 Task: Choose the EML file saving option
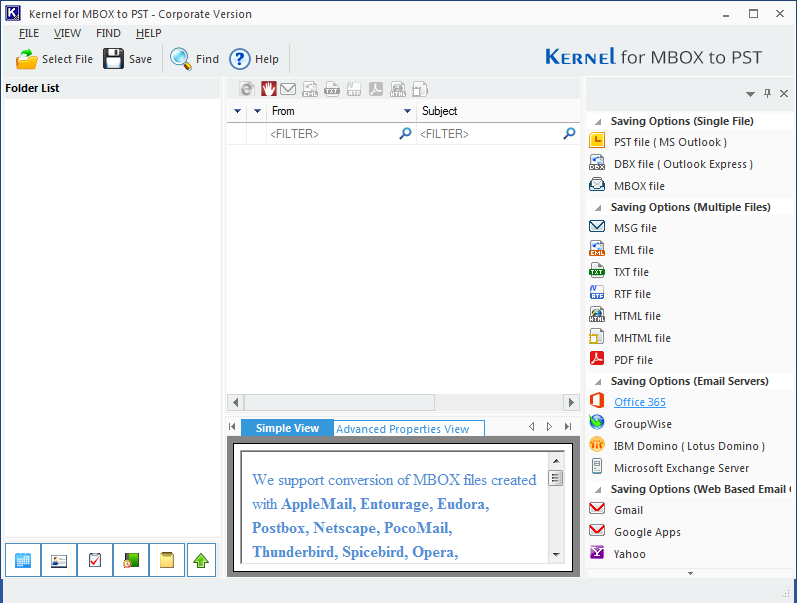click(633, 250)
